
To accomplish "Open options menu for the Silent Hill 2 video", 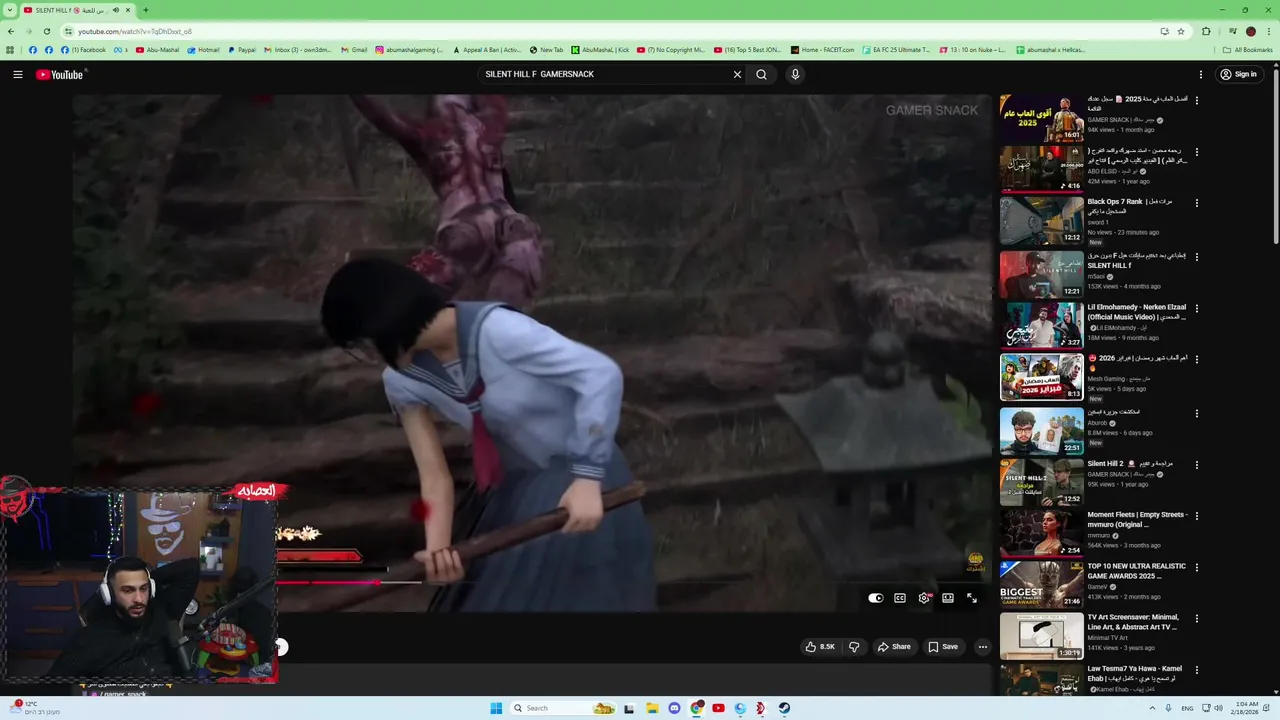I will coord(1197,465).
